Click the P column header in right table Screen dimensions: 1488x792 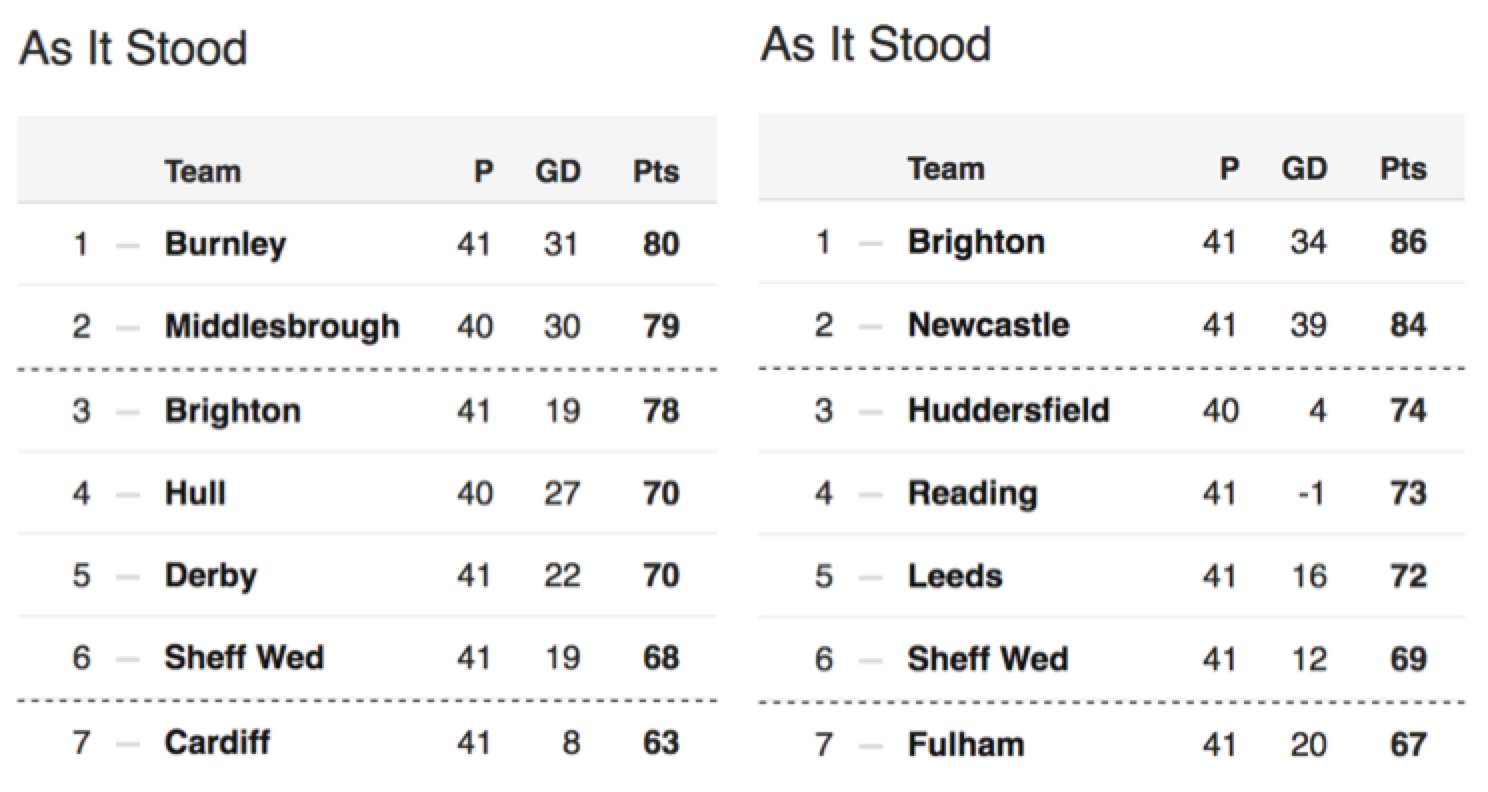tap(1229, 169)
